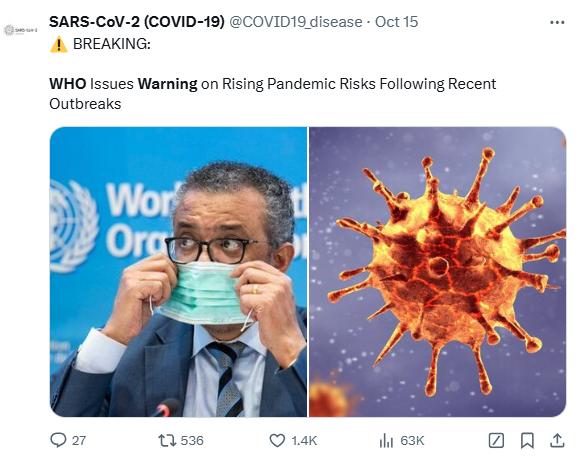Open the three-dot more options menu
The image size is (583, 457).
pos(557,23)
